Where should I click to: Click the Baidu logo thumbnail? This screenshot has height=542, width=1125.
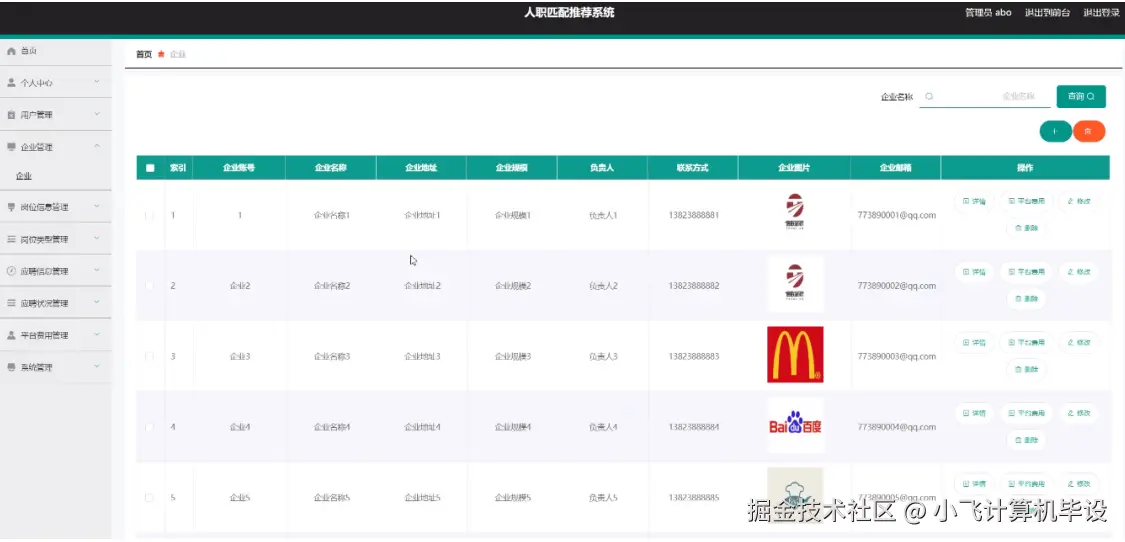coord(795,426)
